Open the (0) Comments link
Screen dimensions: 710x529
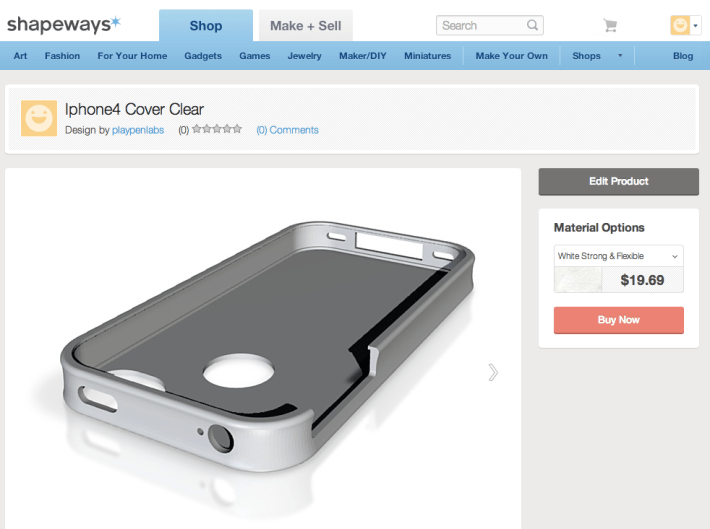coord(288,130)
